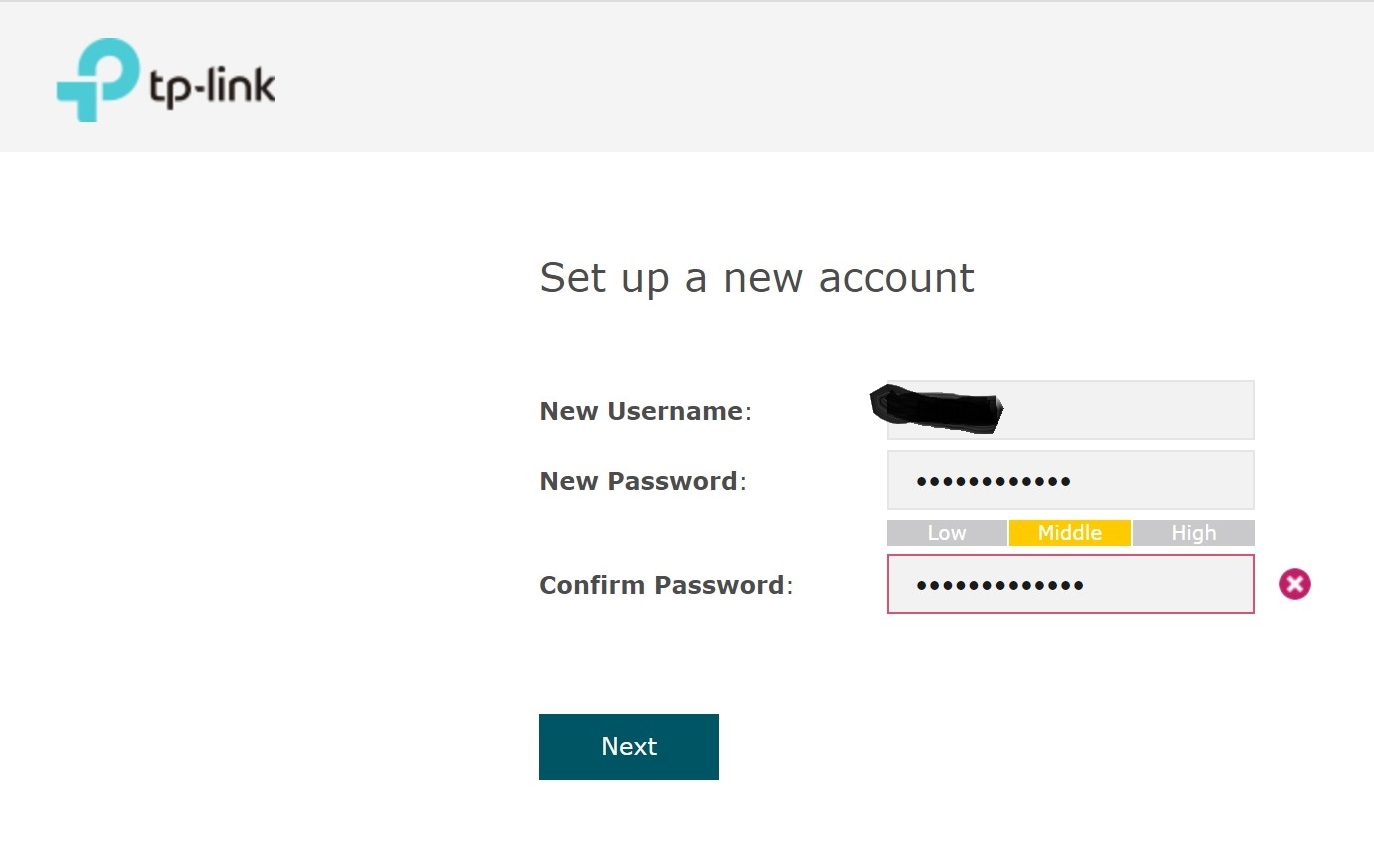Select the yellow Middle strength segment

click(x=1069, y=533)
